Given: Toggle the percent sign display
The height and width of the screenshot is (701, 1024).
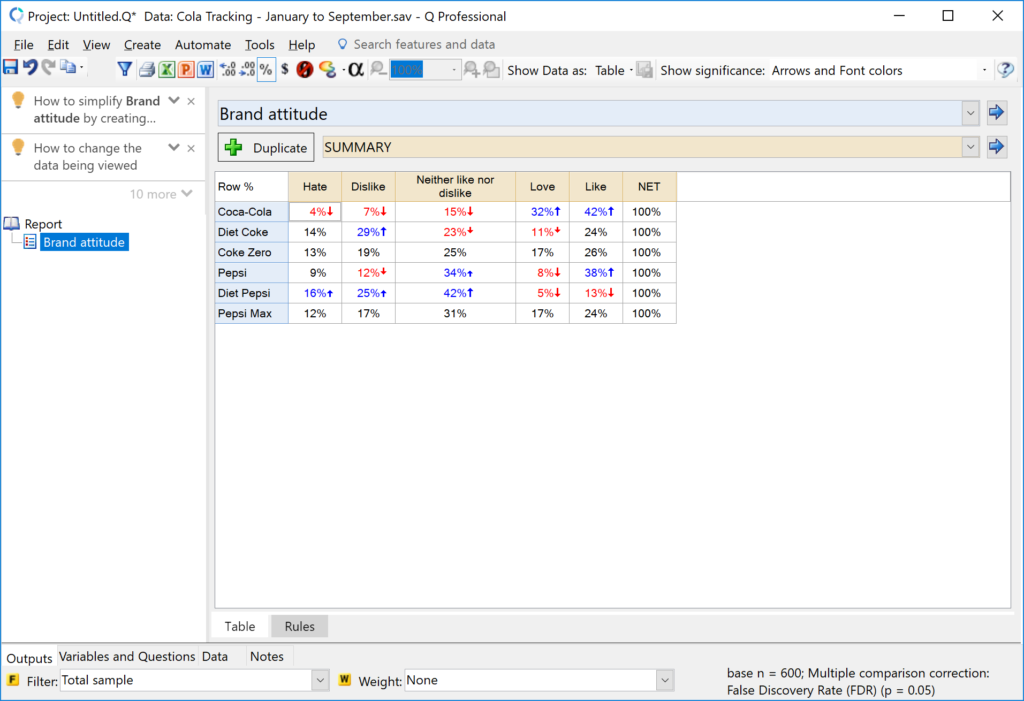Looking at the screenshot, I should point(266,69).
